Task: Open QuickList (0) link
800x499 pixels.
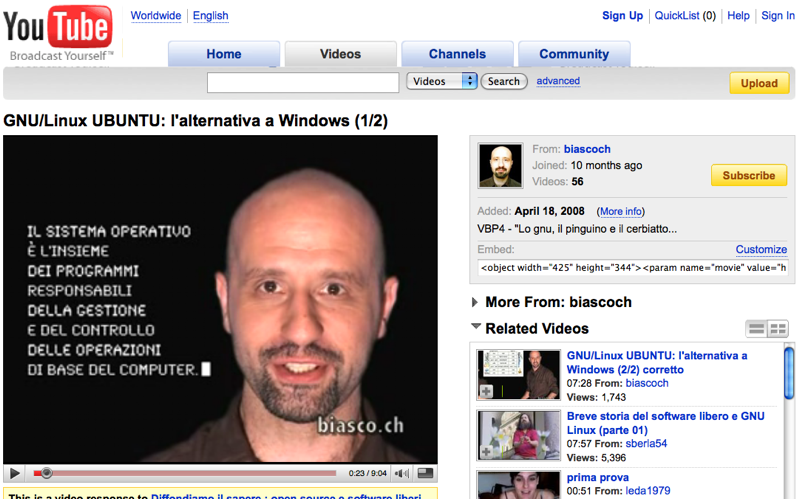Action: [x=685, y=16]
